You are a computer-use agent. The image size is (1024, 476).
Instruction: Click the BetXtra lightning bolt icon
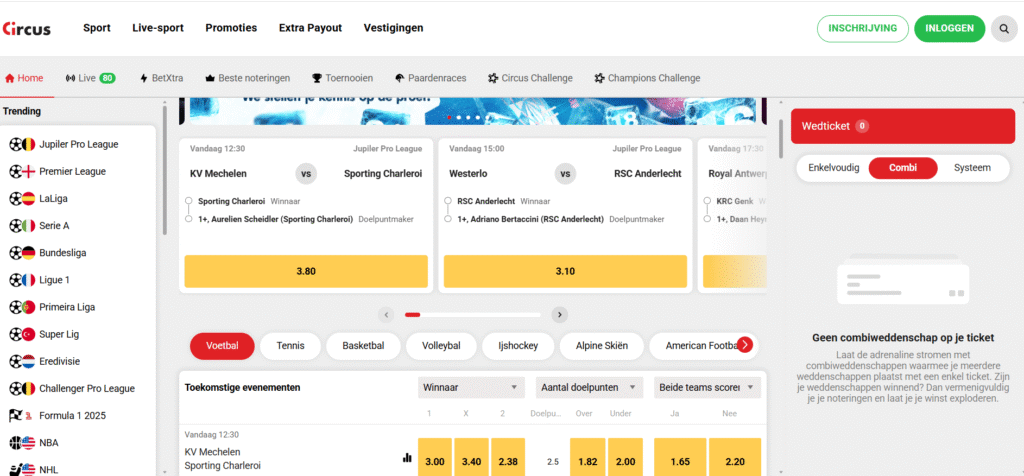(x=144, y=78)
